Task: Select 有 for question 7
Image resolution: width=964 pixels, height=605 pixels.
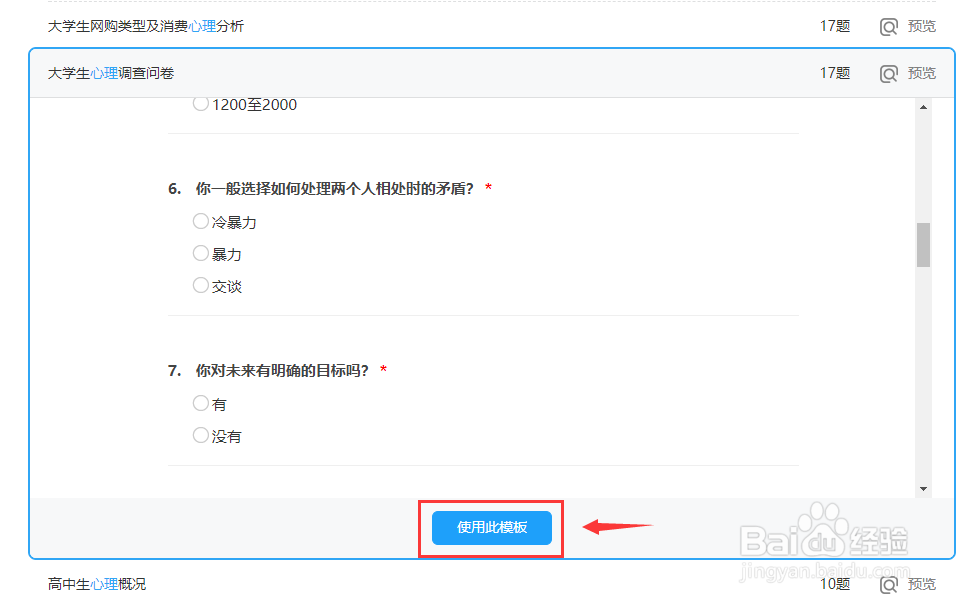Action: pyautogui.click(x=200, y=403)
